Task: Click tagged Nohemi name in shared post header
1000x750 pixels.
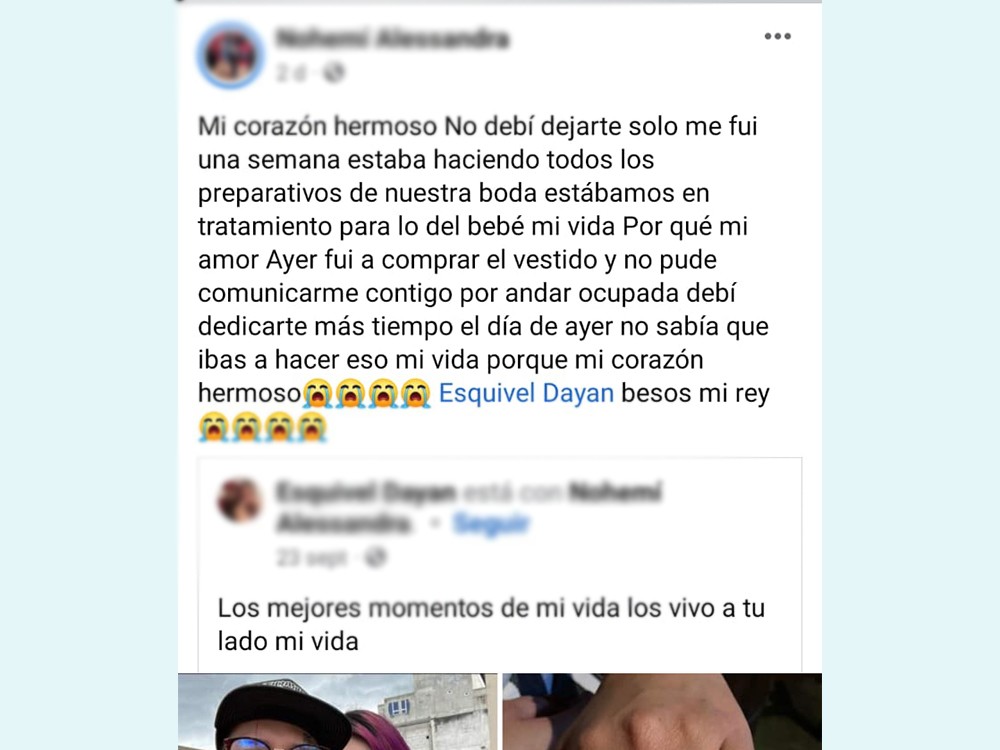Action: point(615,492)
